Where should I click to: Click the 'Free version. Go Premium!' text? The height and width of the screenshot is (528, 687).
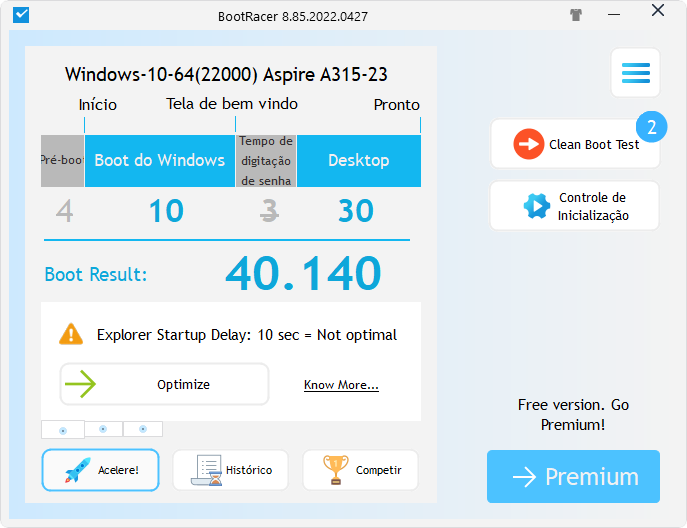pyautogui.click(x=573, y=415)
